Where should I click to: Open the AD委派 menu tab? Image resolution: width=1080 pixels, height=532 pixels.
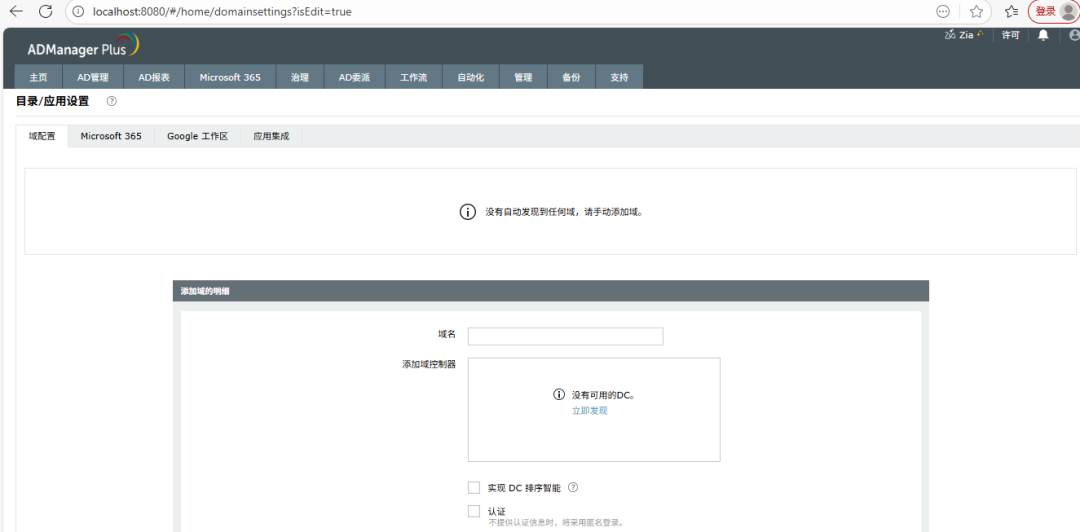[x=354, y=77]
